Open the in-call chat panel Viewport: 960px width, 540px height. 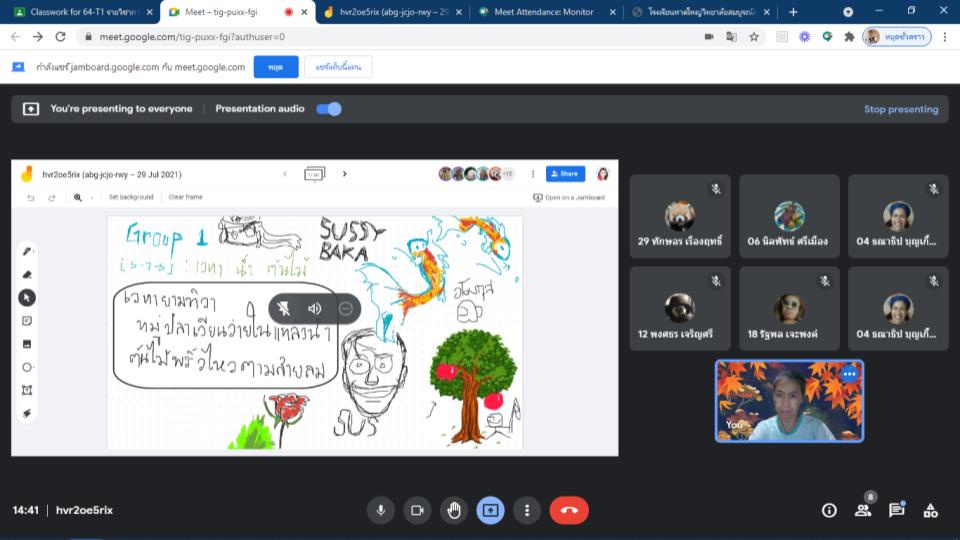pyautogui.click(x=896, y=510)
